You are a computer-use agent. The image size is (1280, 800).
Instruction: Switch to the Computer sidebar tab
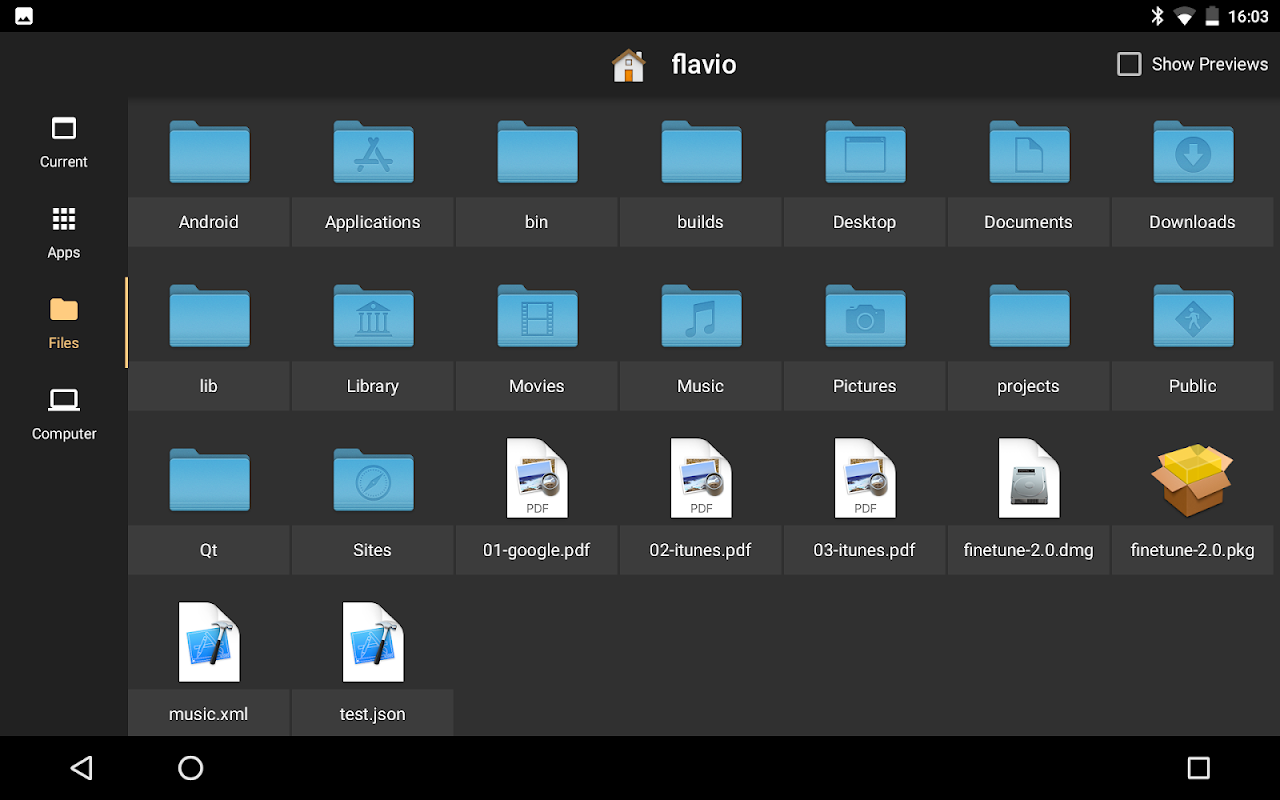coord(64,414)
